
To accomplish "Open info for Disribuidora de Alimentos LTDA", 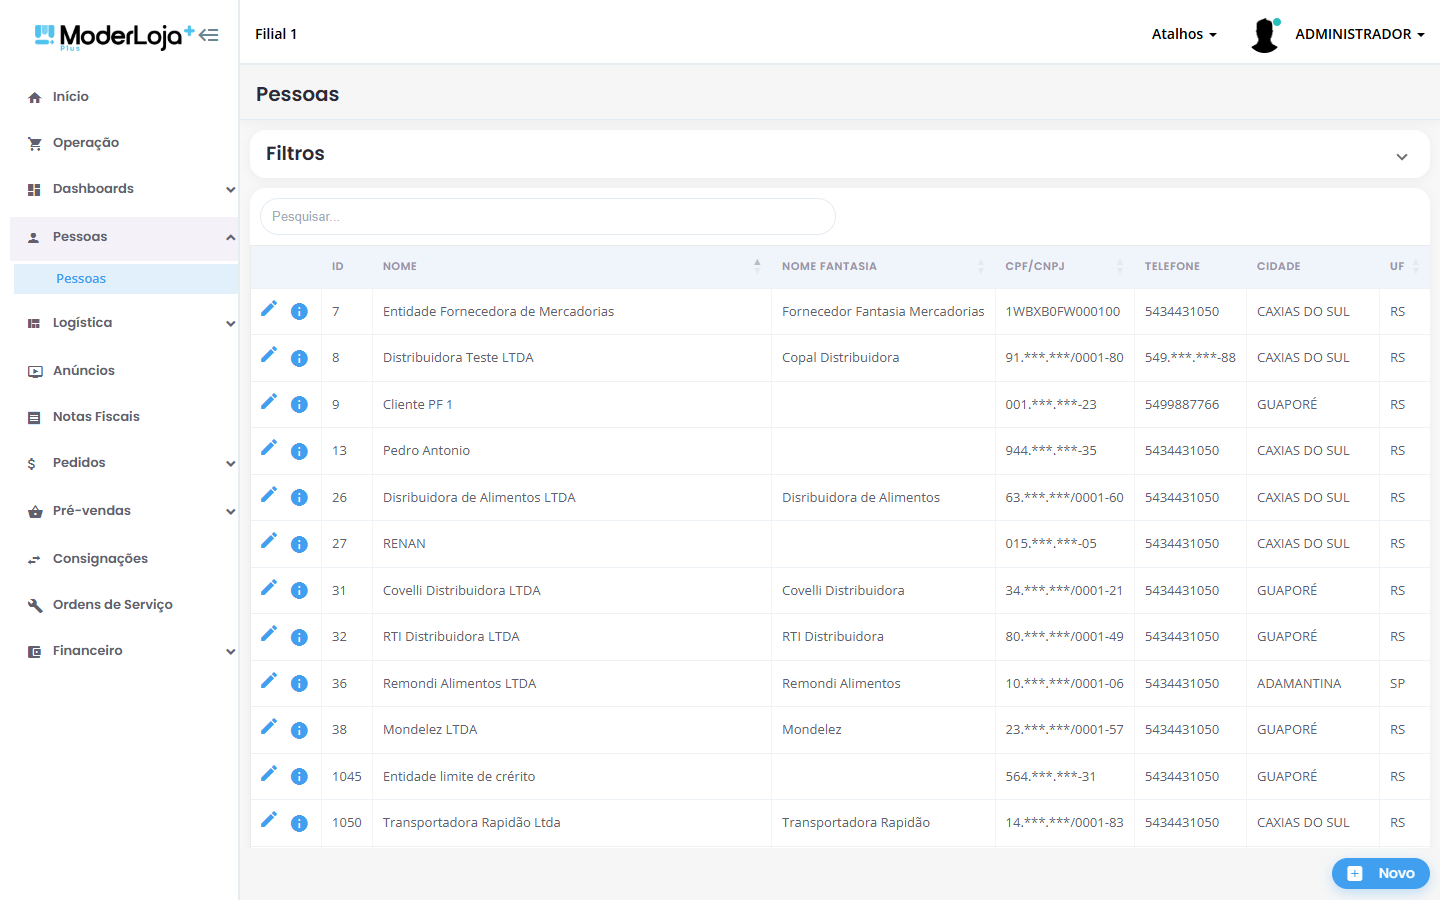I will point(299,498).
